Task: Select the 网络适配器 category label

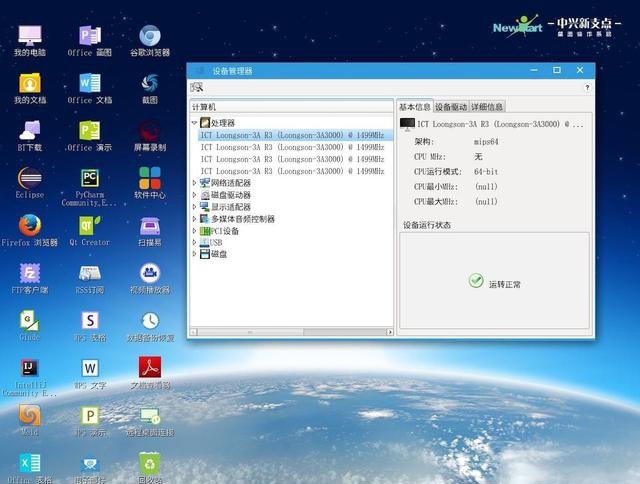Action: click(231, 183)
